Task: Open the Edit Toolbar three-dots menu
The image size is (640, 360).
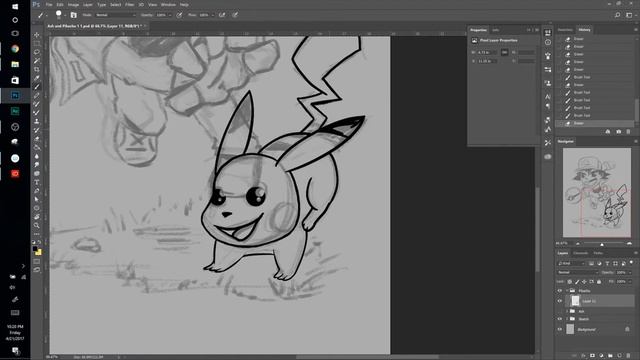Action: tap(37, 234)
